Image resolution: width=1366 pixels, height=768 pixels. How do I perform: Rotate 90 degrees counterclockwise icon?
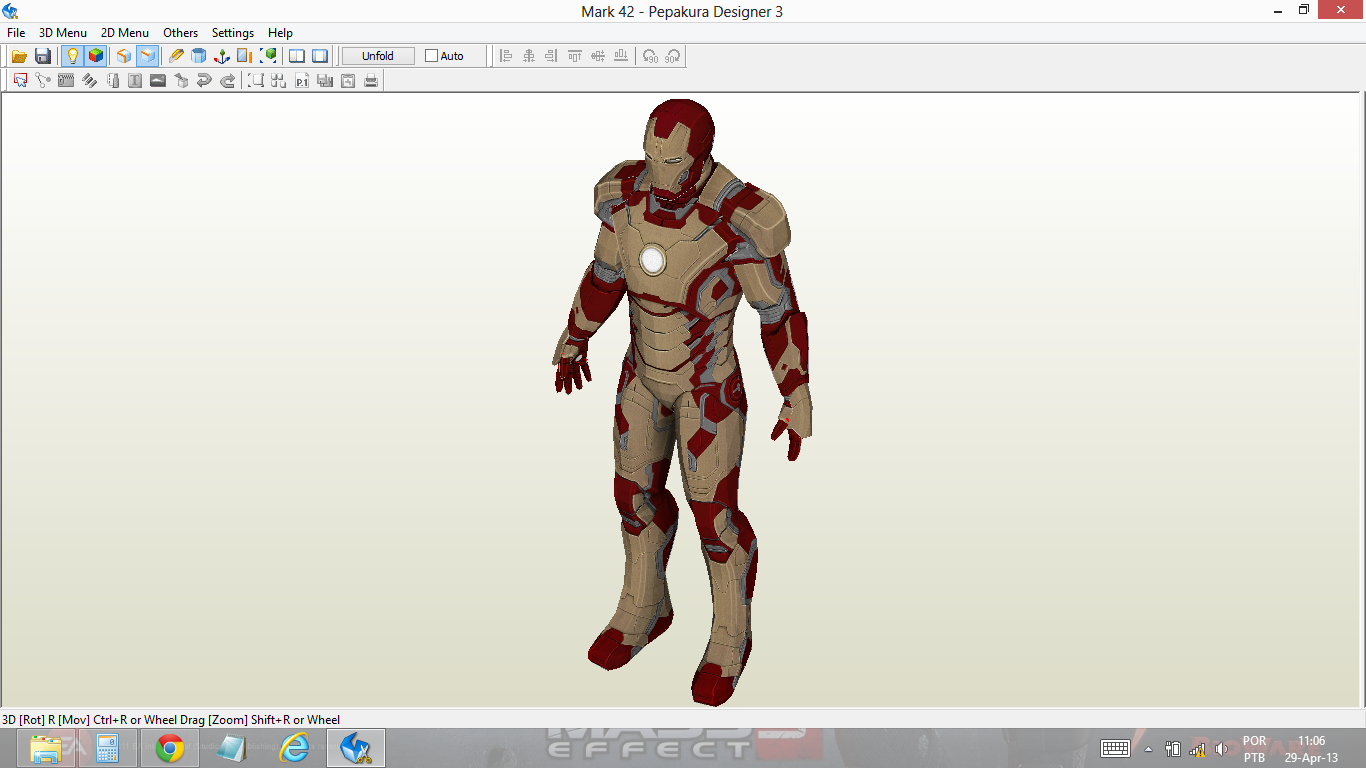[x=650, y=56]
